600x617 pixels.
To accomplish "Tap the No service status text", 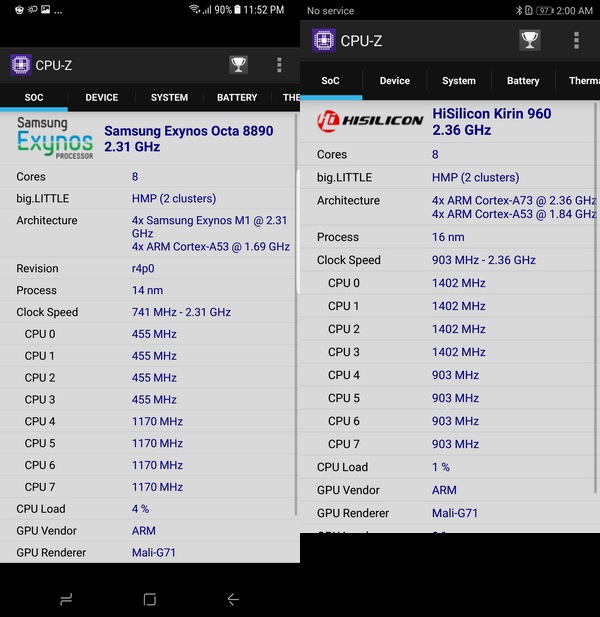I will point(330,11).
